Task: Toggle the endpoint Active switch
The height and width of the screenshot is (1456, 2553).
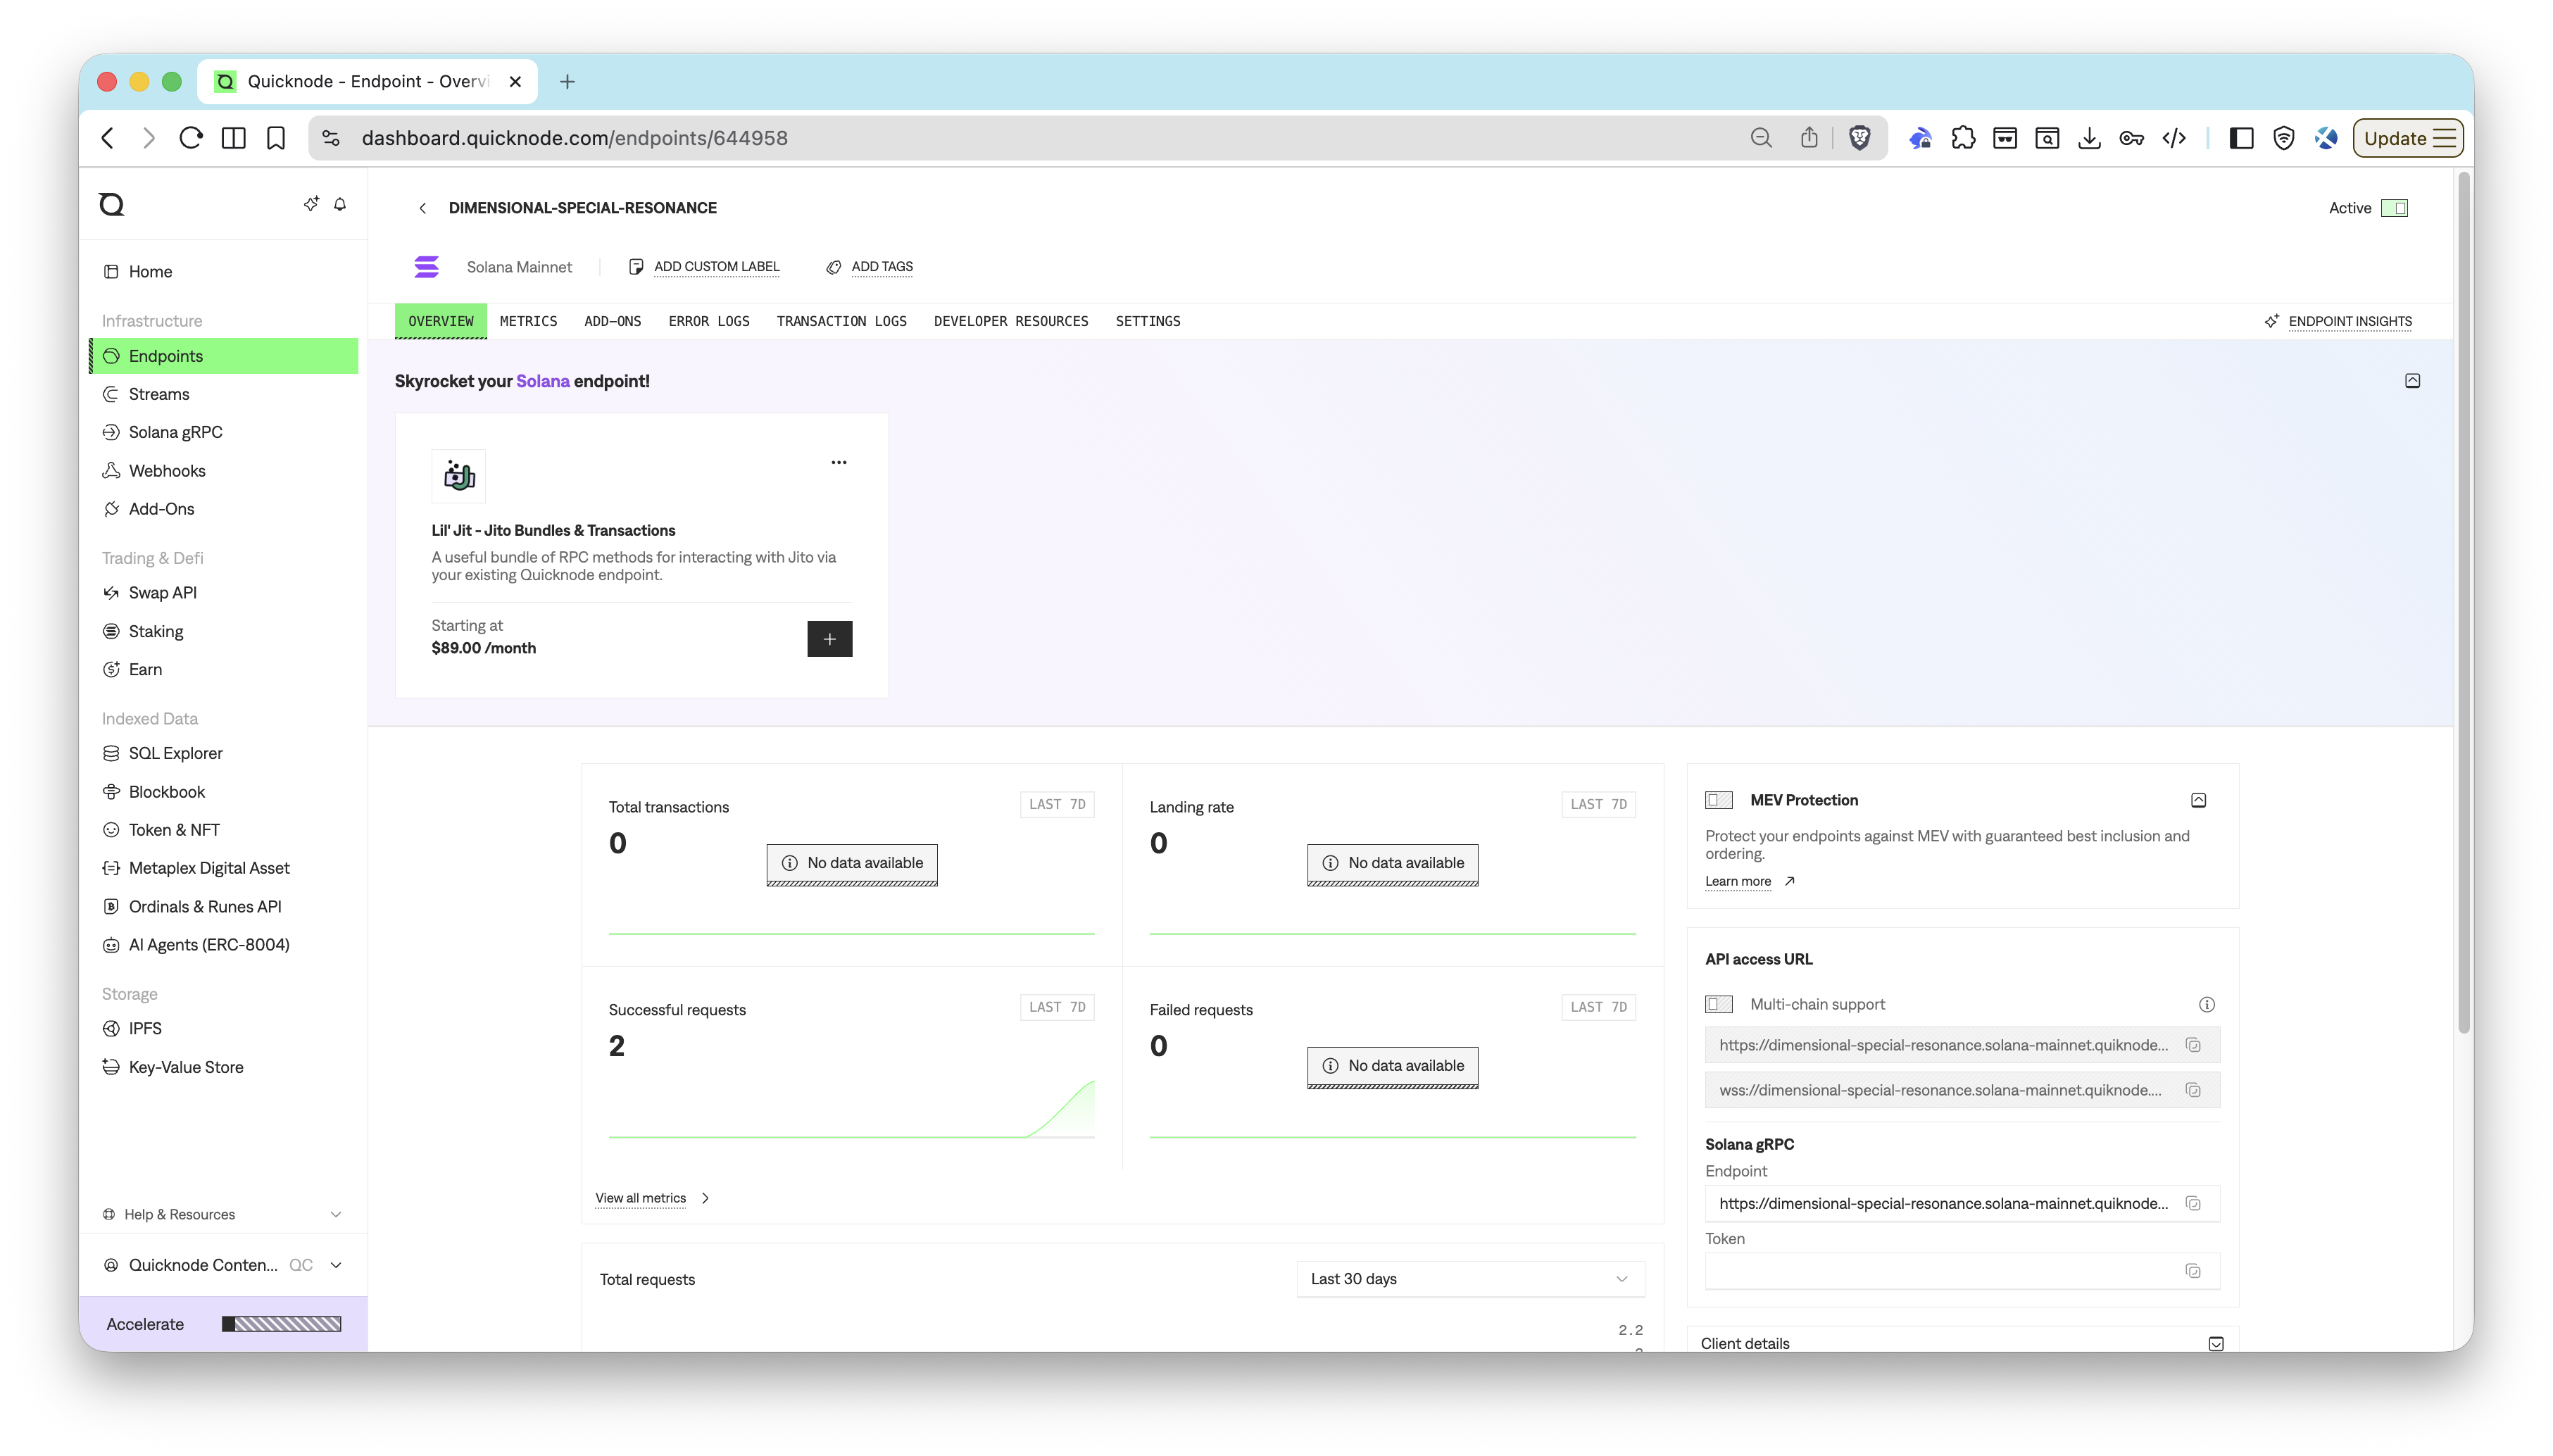Action: pyautogui.click(x=2394, y=208)
